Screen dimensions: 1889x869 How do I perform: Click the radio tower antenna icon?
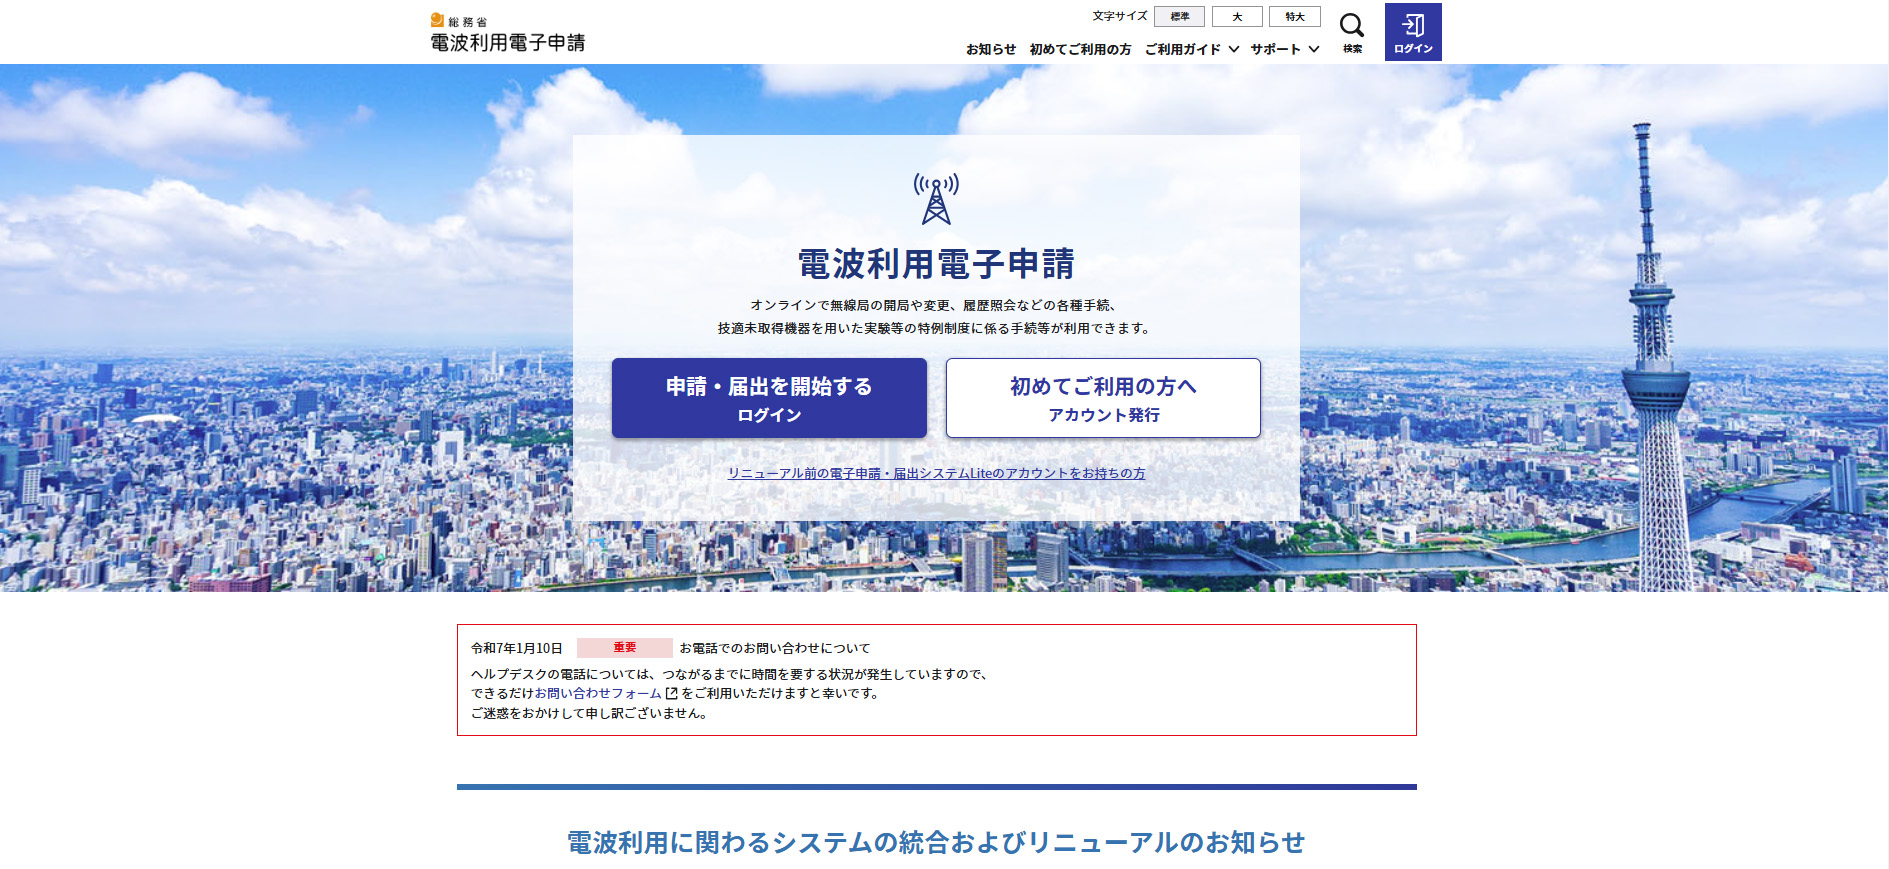click(x=936, y=198)
